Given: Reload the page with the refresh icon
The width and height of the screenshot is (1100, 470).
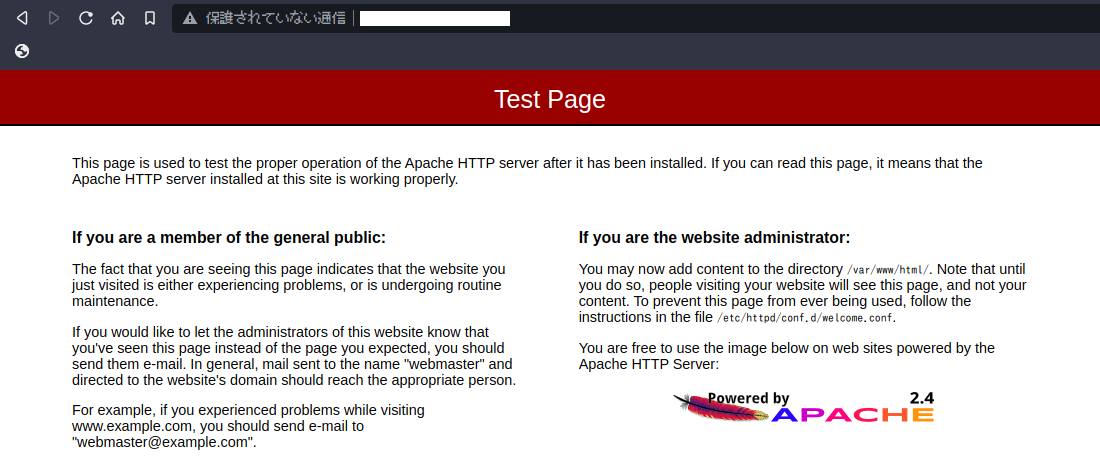Looking at the screenshot, I should tap(86, 18).
